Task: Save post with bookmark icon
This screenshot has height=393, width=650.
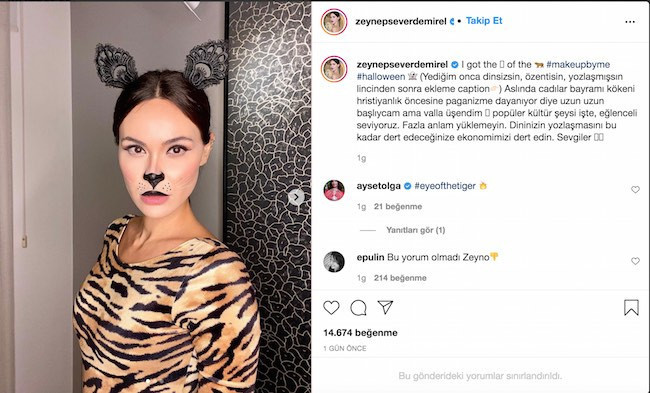Action: click(x=631, y=308)
